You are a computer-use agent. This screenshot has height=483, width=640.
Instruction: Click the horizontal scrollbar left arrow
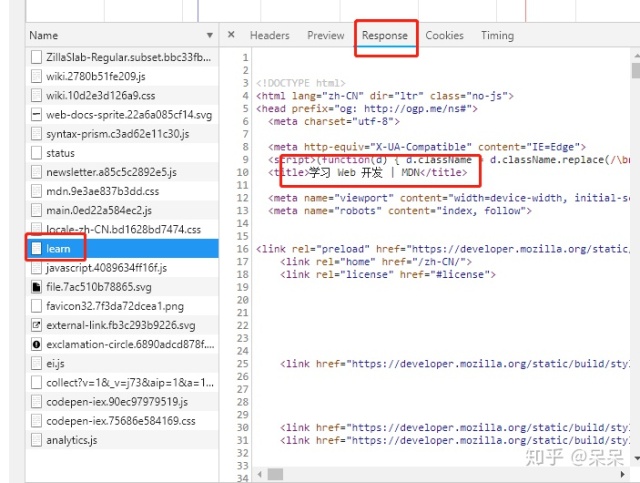click(260, 474)
